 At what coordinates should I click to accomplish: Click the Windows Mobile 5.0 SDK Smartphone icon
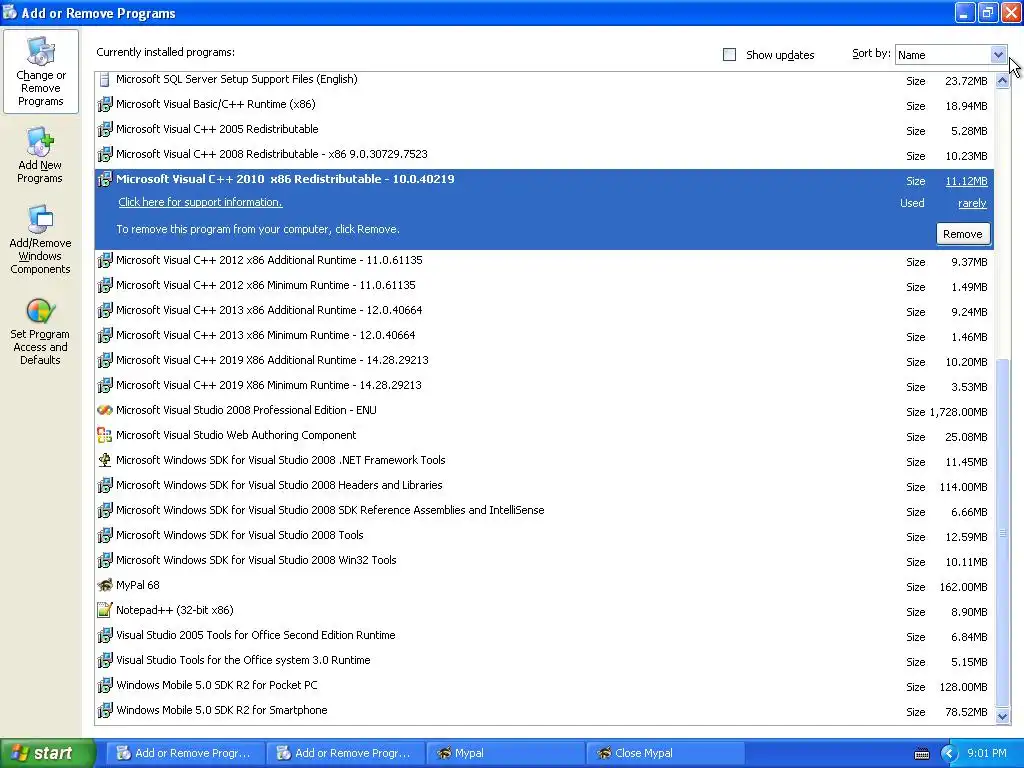[104, 711]
